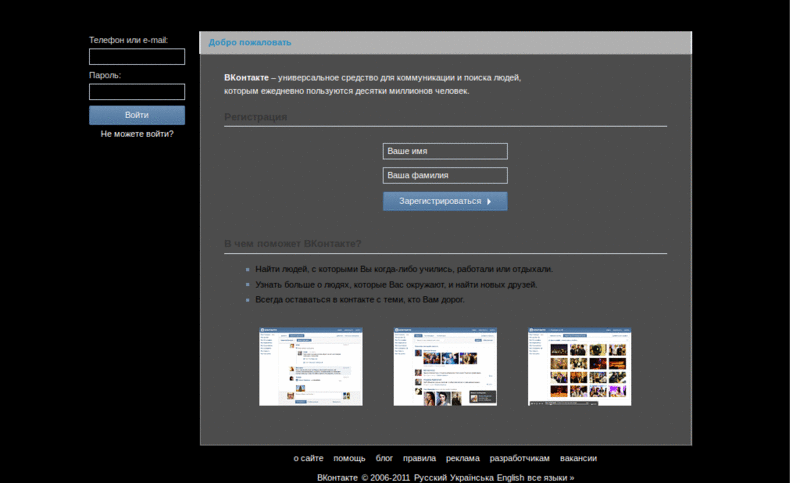Click the Ваша фамилия surname field

445,175
